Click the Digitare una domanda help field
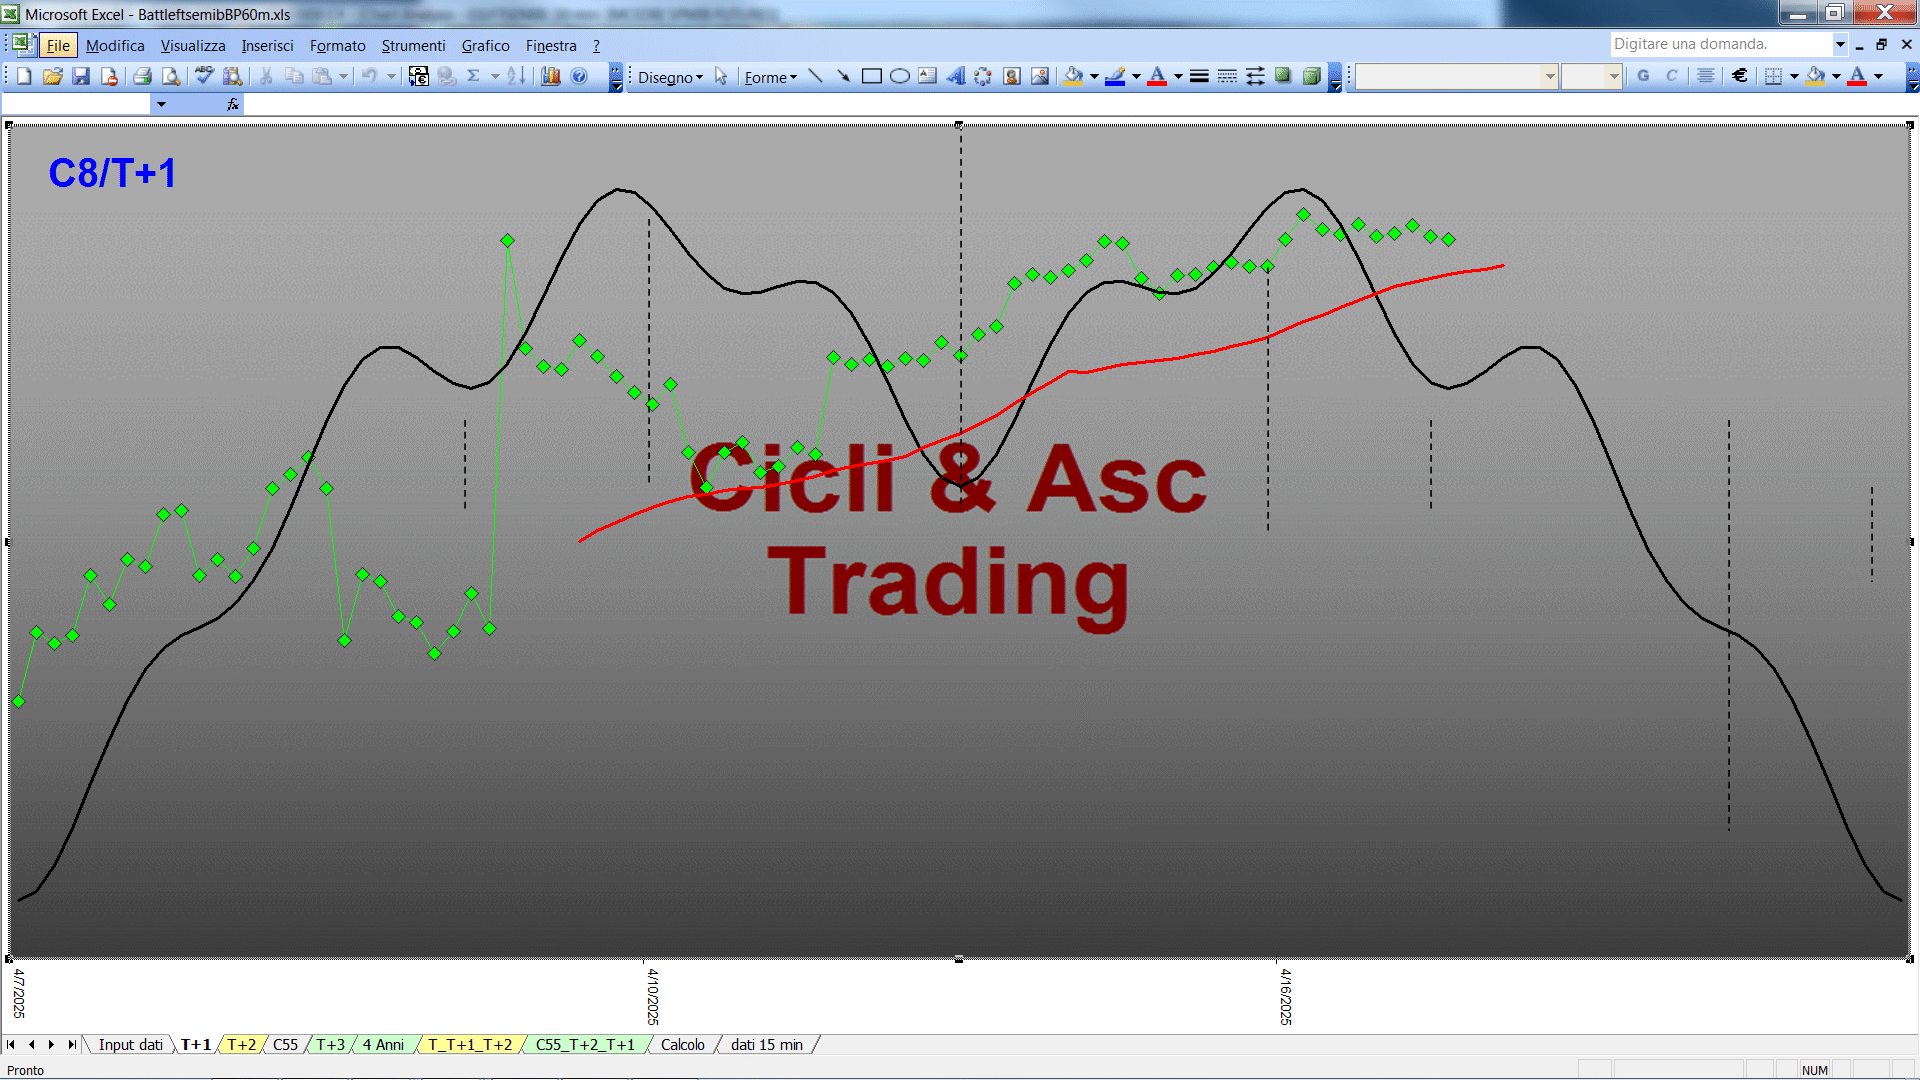Viewport: 1920px width, 1080px height. 1720,44
